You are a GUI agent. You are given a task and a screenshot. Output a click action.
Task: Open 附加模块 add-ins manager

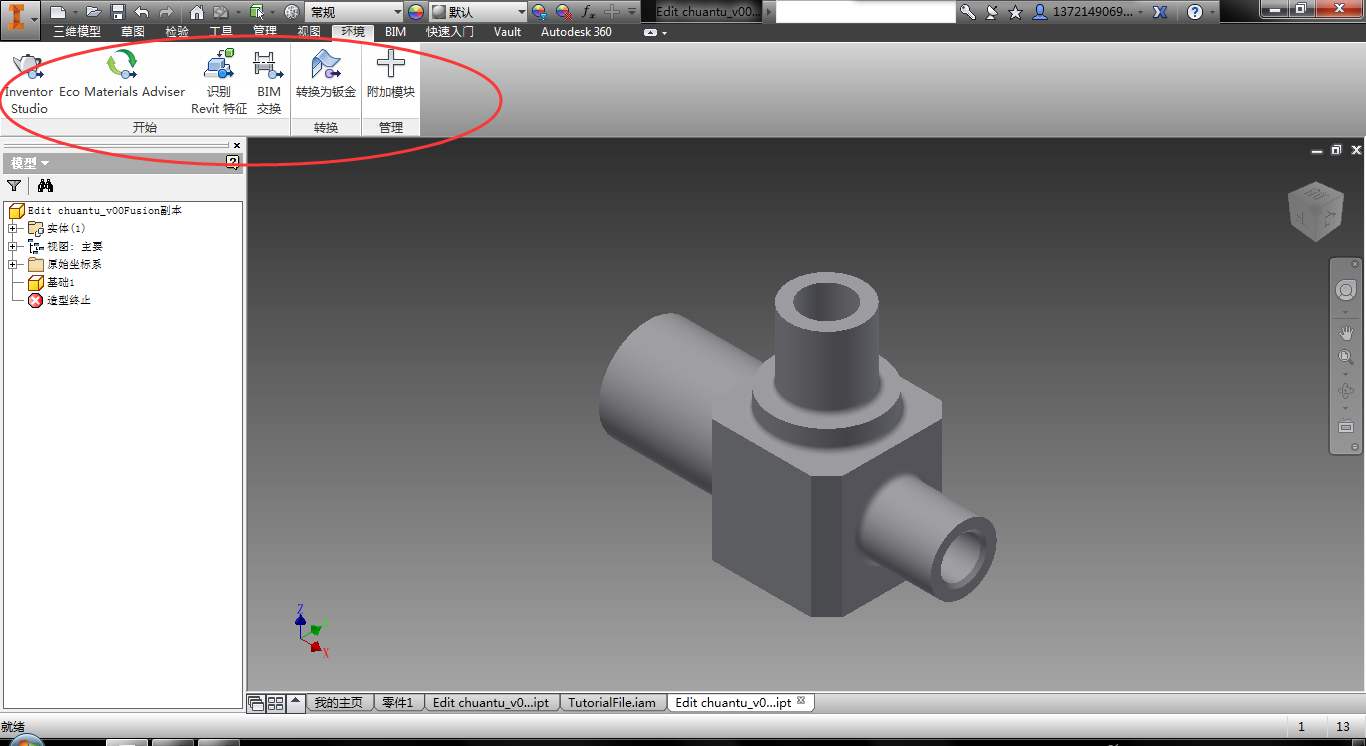click(391, 75)
